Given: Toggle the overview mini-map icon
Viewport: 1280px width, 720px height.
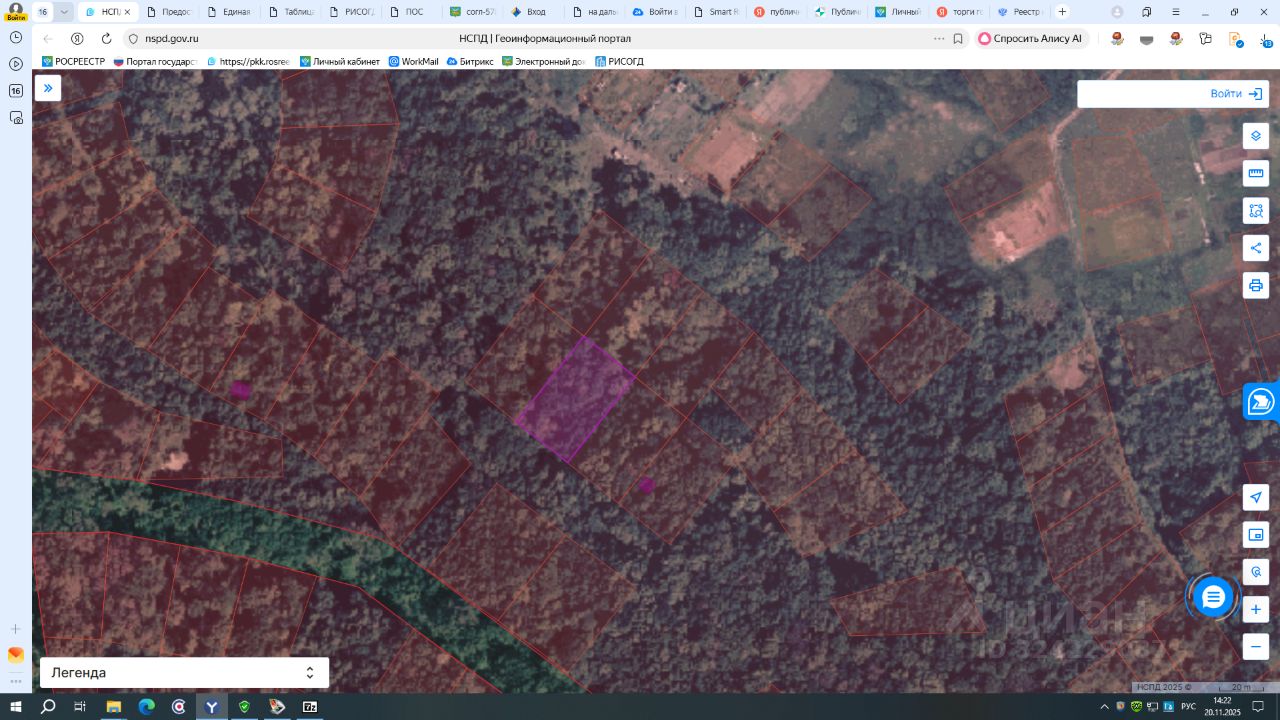Looking at the screenshot, I should pos(1256,535).
